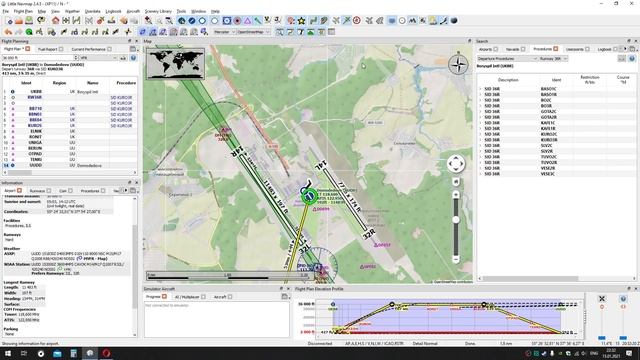Open the Weather menu
This screenshot has width=640, height=360.
(x=73, y=11)
